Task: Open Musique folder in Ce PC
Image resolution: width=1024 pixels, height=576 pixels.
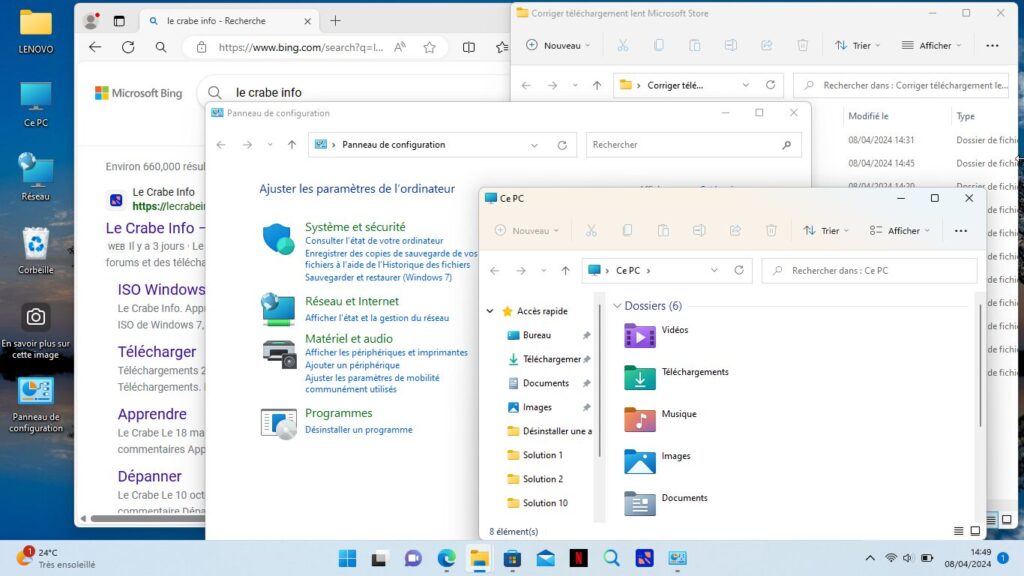Action: (660, 419)
